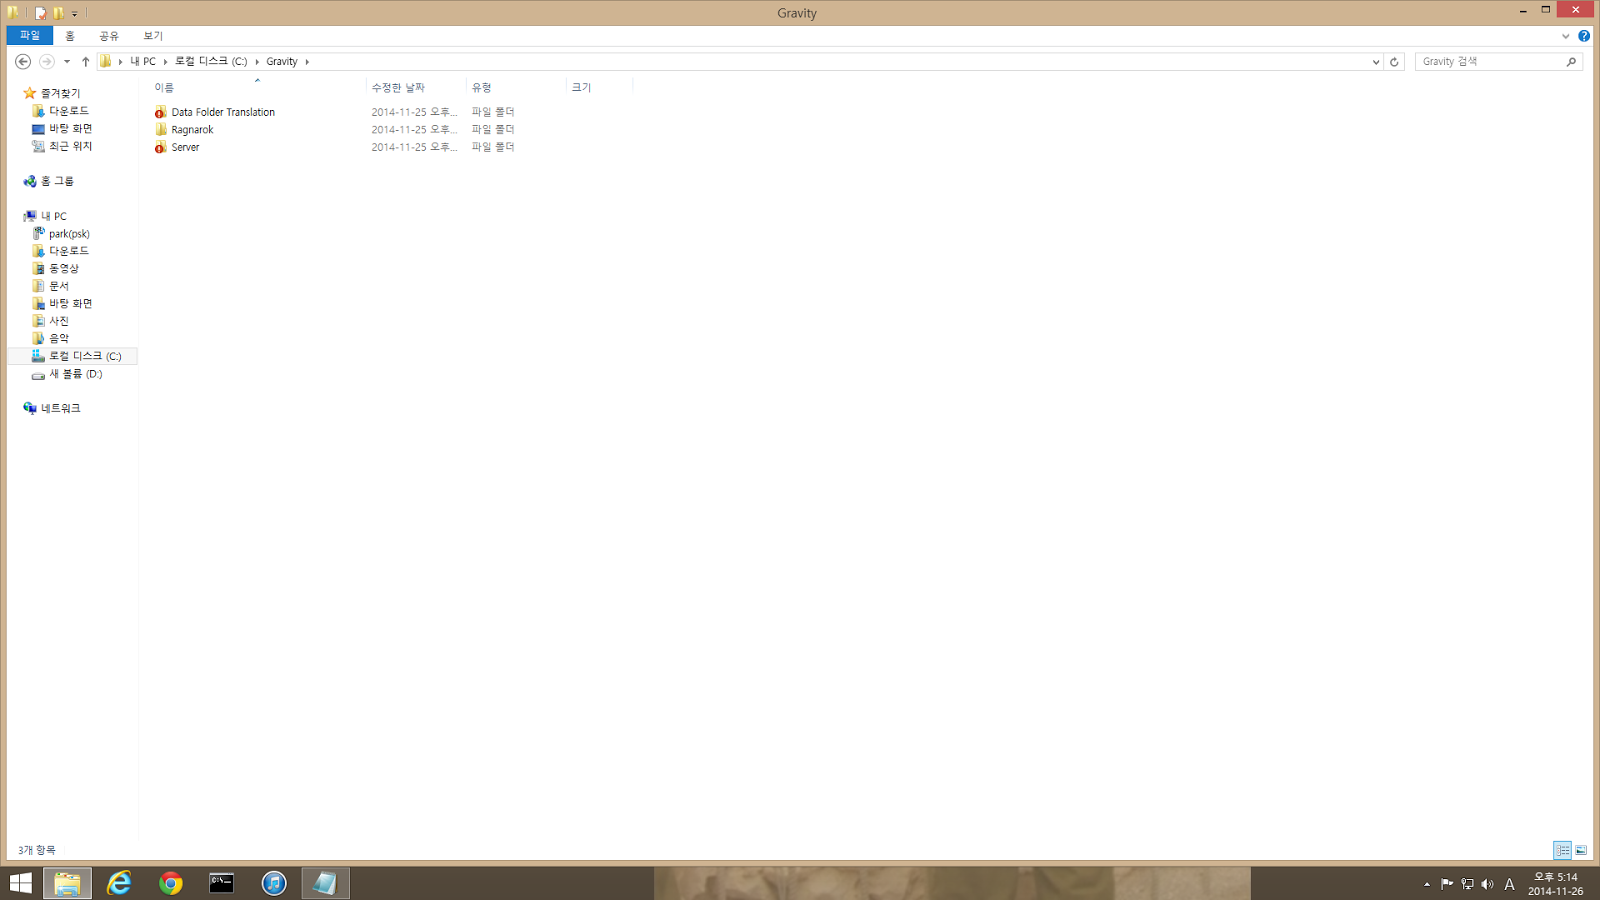
Task: Select 네트워크 in navigation pane
Action: (60, 408)
